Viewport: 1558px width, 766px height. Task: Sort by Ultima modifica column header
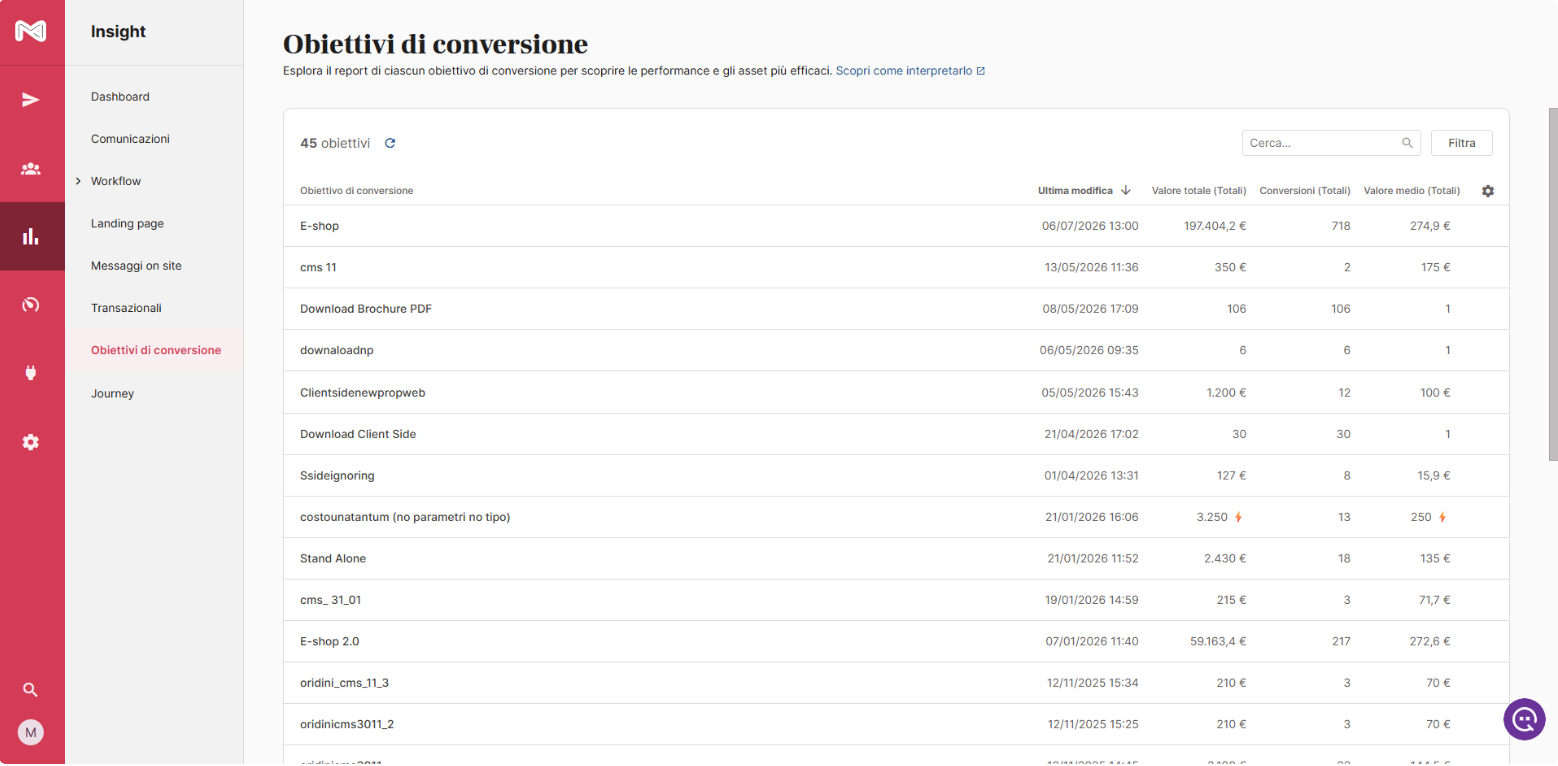[1075, 191]
